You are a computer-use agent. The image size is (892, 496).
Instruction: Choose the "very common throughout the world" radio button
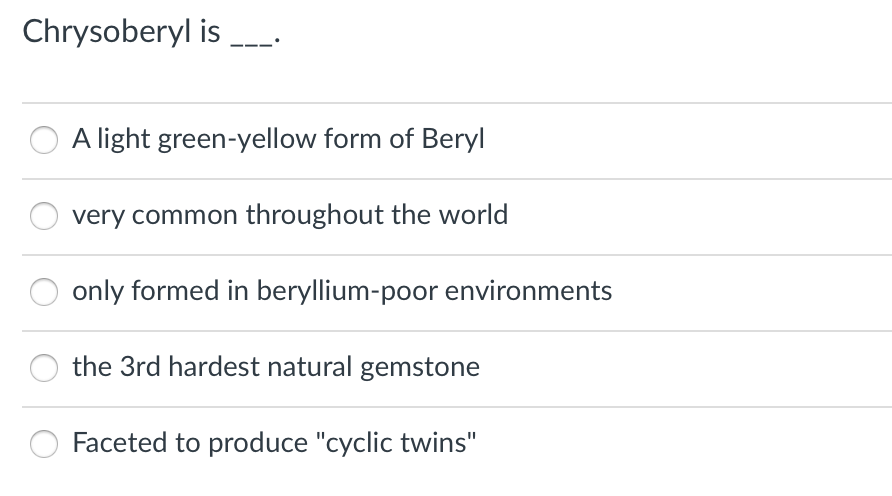tap(46, 216)
